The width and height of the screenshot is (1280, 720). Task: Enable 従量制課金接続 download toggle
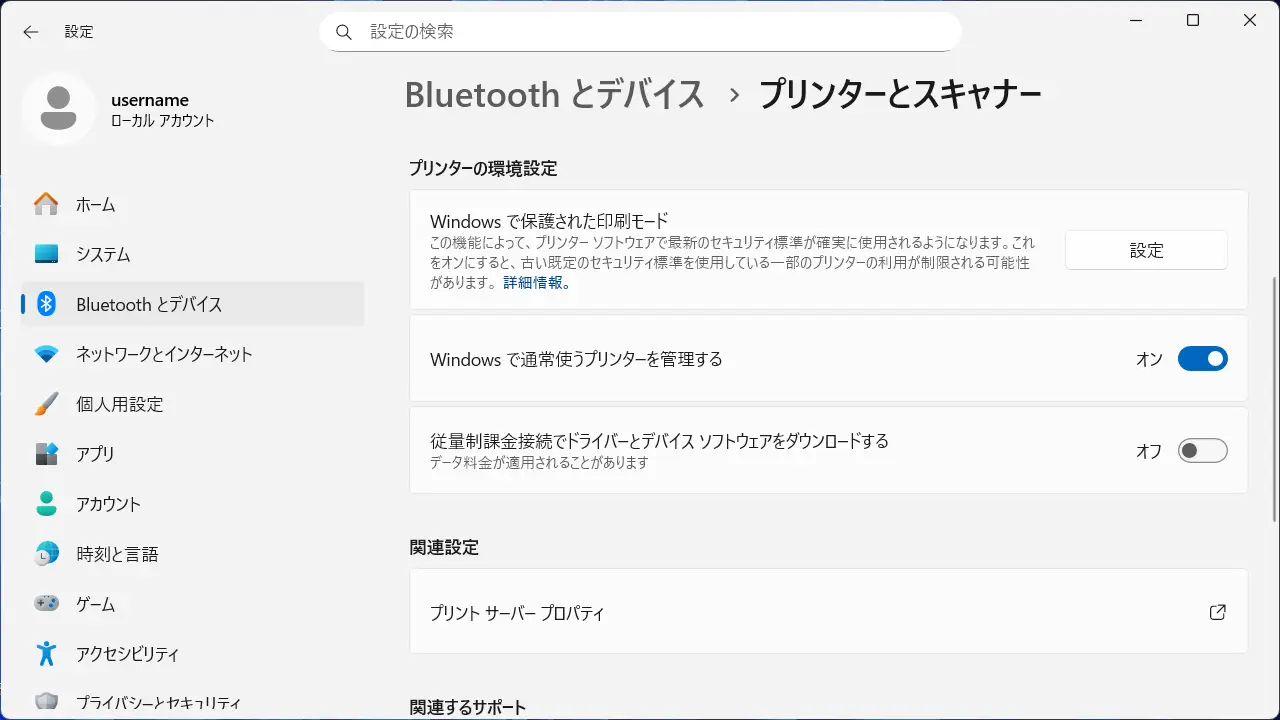pos(1201,451)
